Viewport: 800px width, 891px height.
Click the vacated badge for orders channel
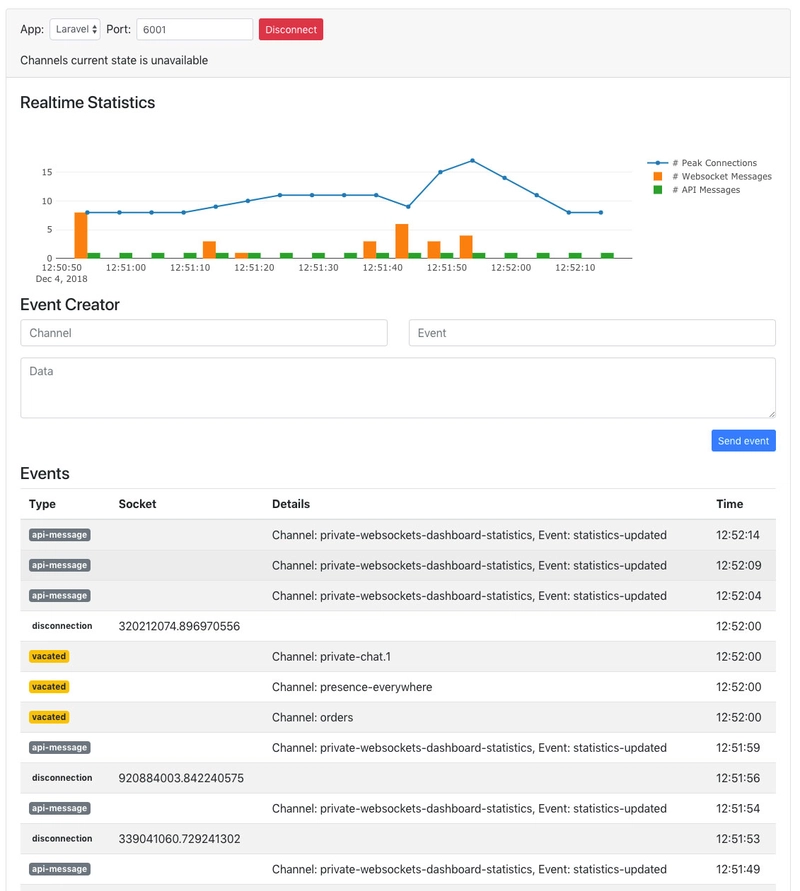[x=49, y=717]
